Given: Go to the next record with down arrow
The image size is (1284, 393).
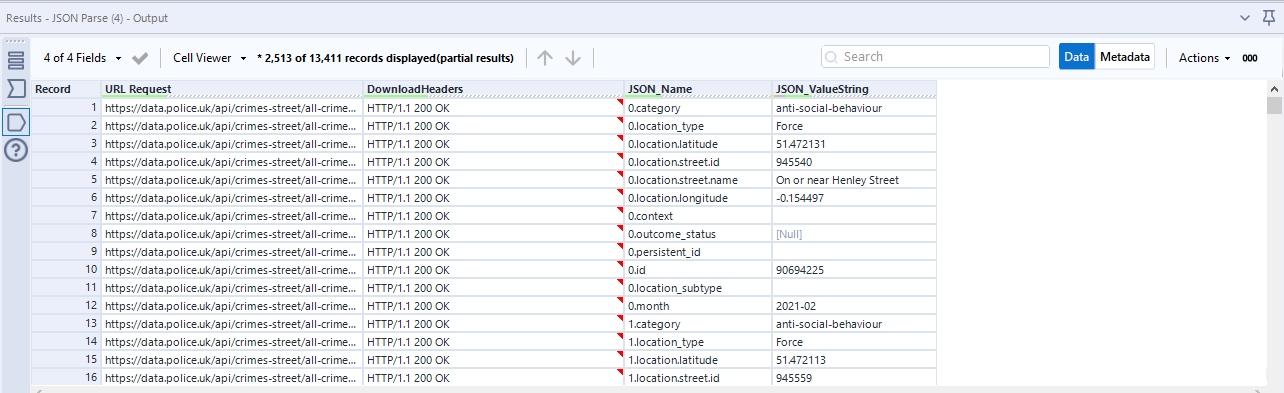Looking at the screenshot, I should pos(573,58).
